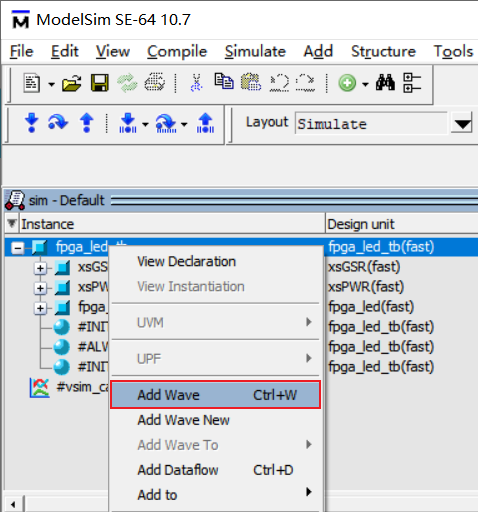Click the Open file folder icon
478x512 pixels.
click(72, 83)
